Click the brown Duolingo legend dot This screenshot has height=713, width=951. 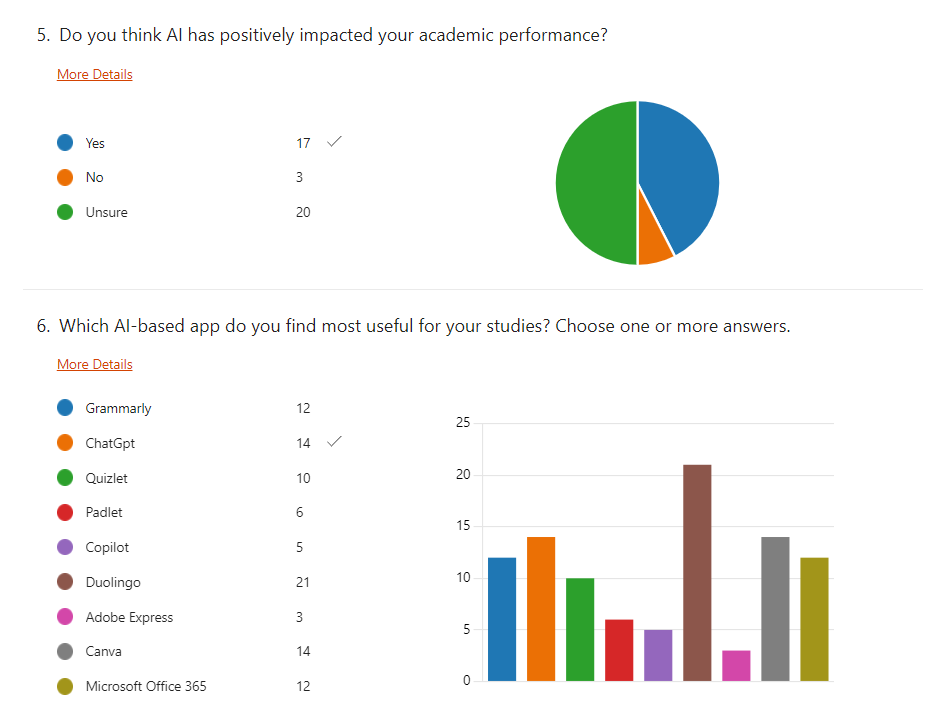tap(65, 582)
